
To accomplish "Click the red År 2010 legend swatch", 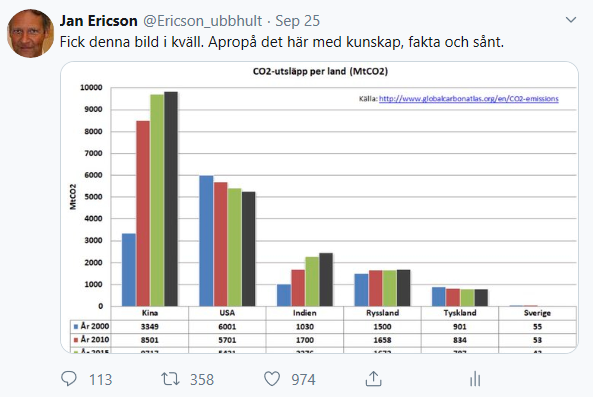I will pos(76,340).
